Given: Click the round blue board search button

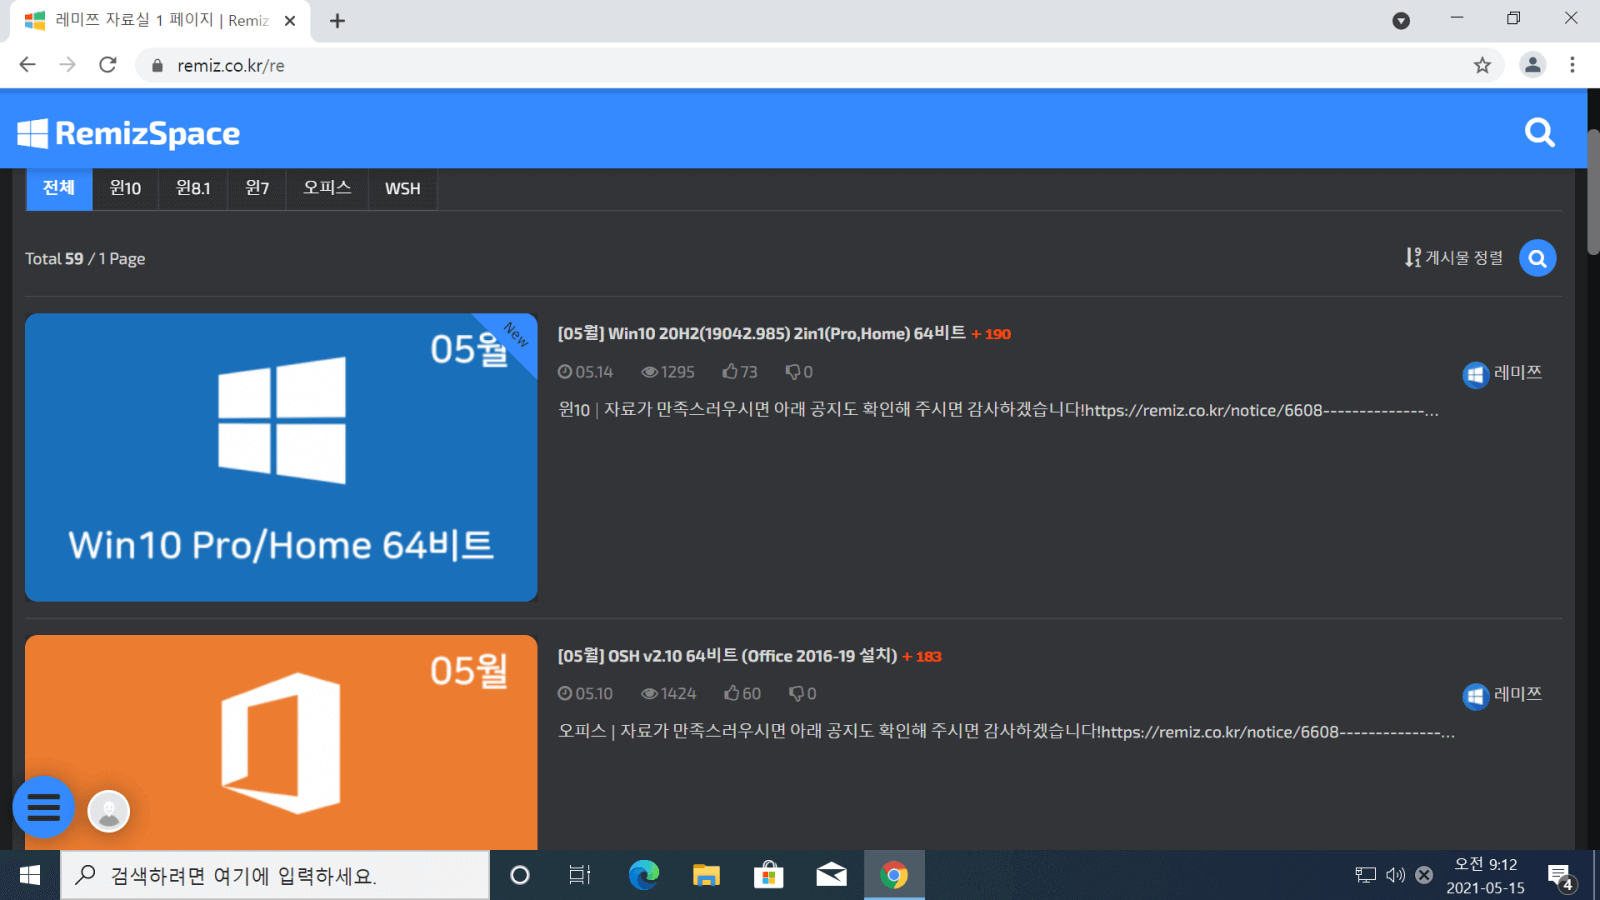Looking at the screenshot, I should point(1537,258).
